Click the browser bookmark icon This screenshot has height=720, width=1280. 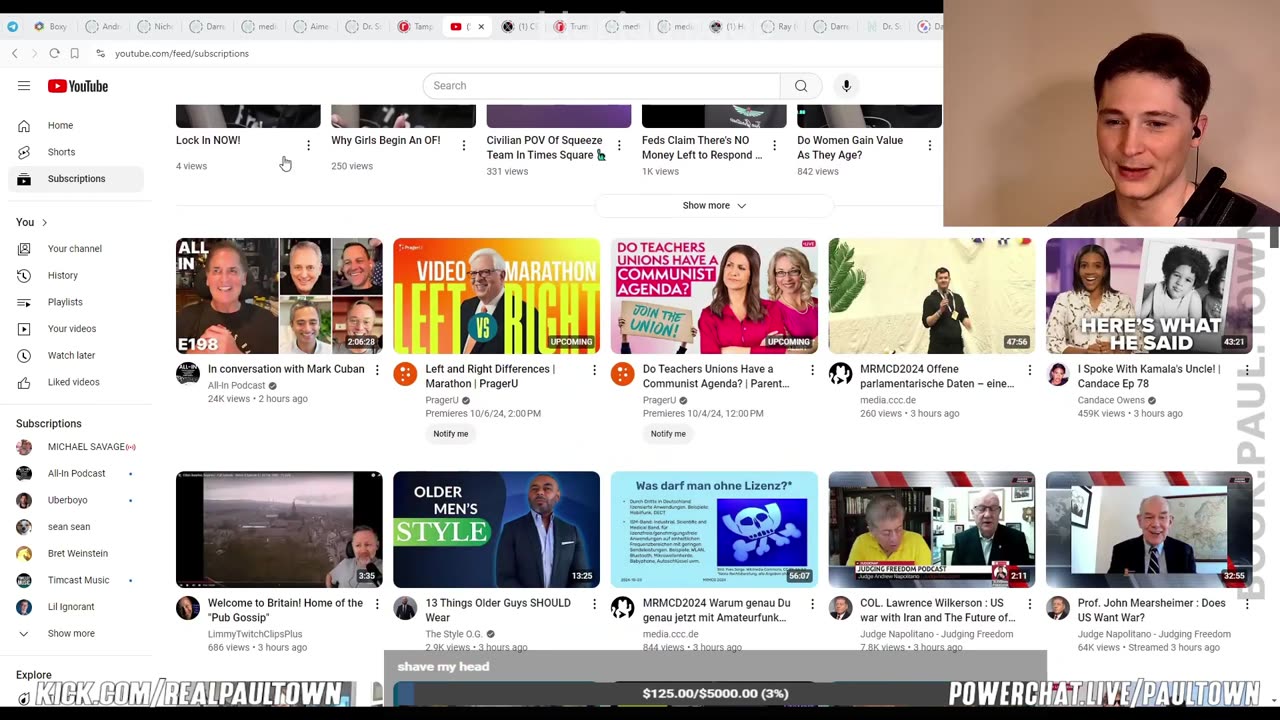click(x=74, y=53)
